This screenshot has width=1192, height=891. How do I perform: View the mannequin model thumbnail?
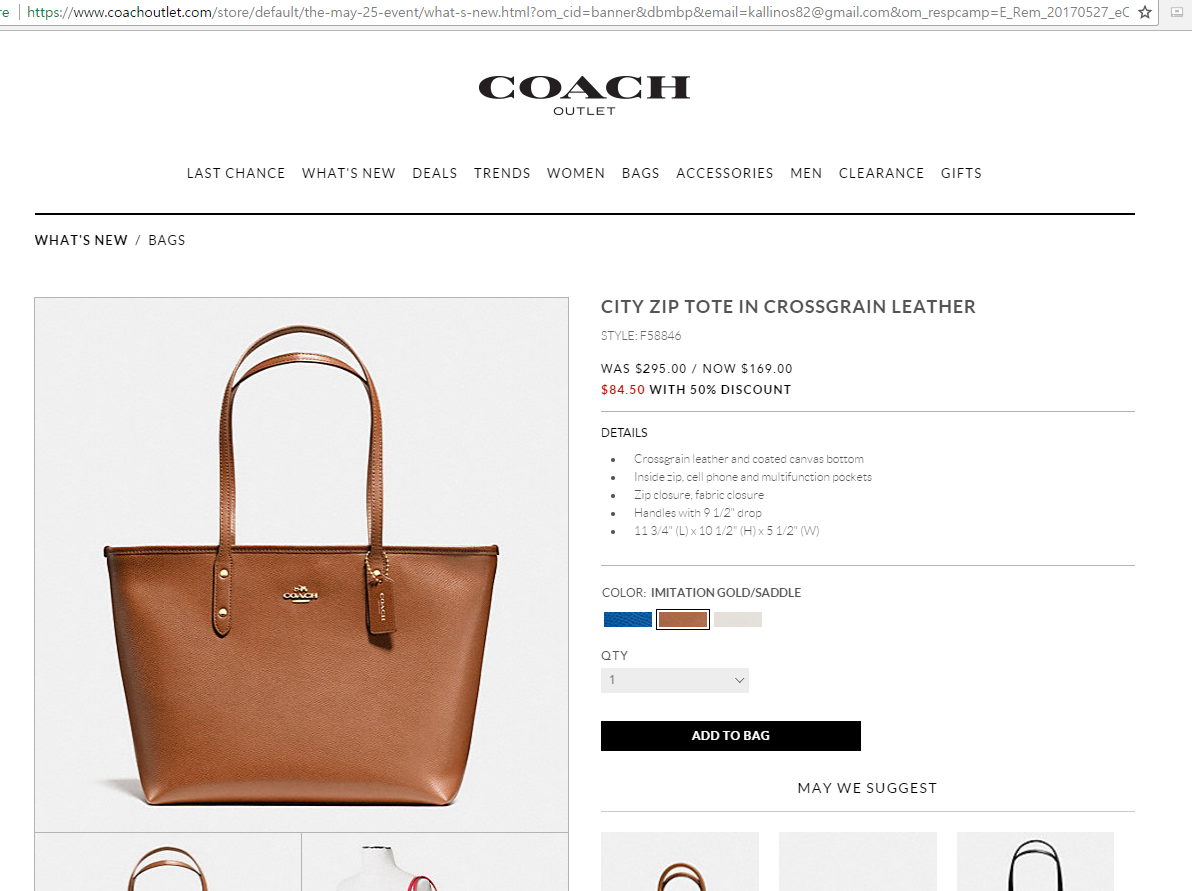(435, 862)
